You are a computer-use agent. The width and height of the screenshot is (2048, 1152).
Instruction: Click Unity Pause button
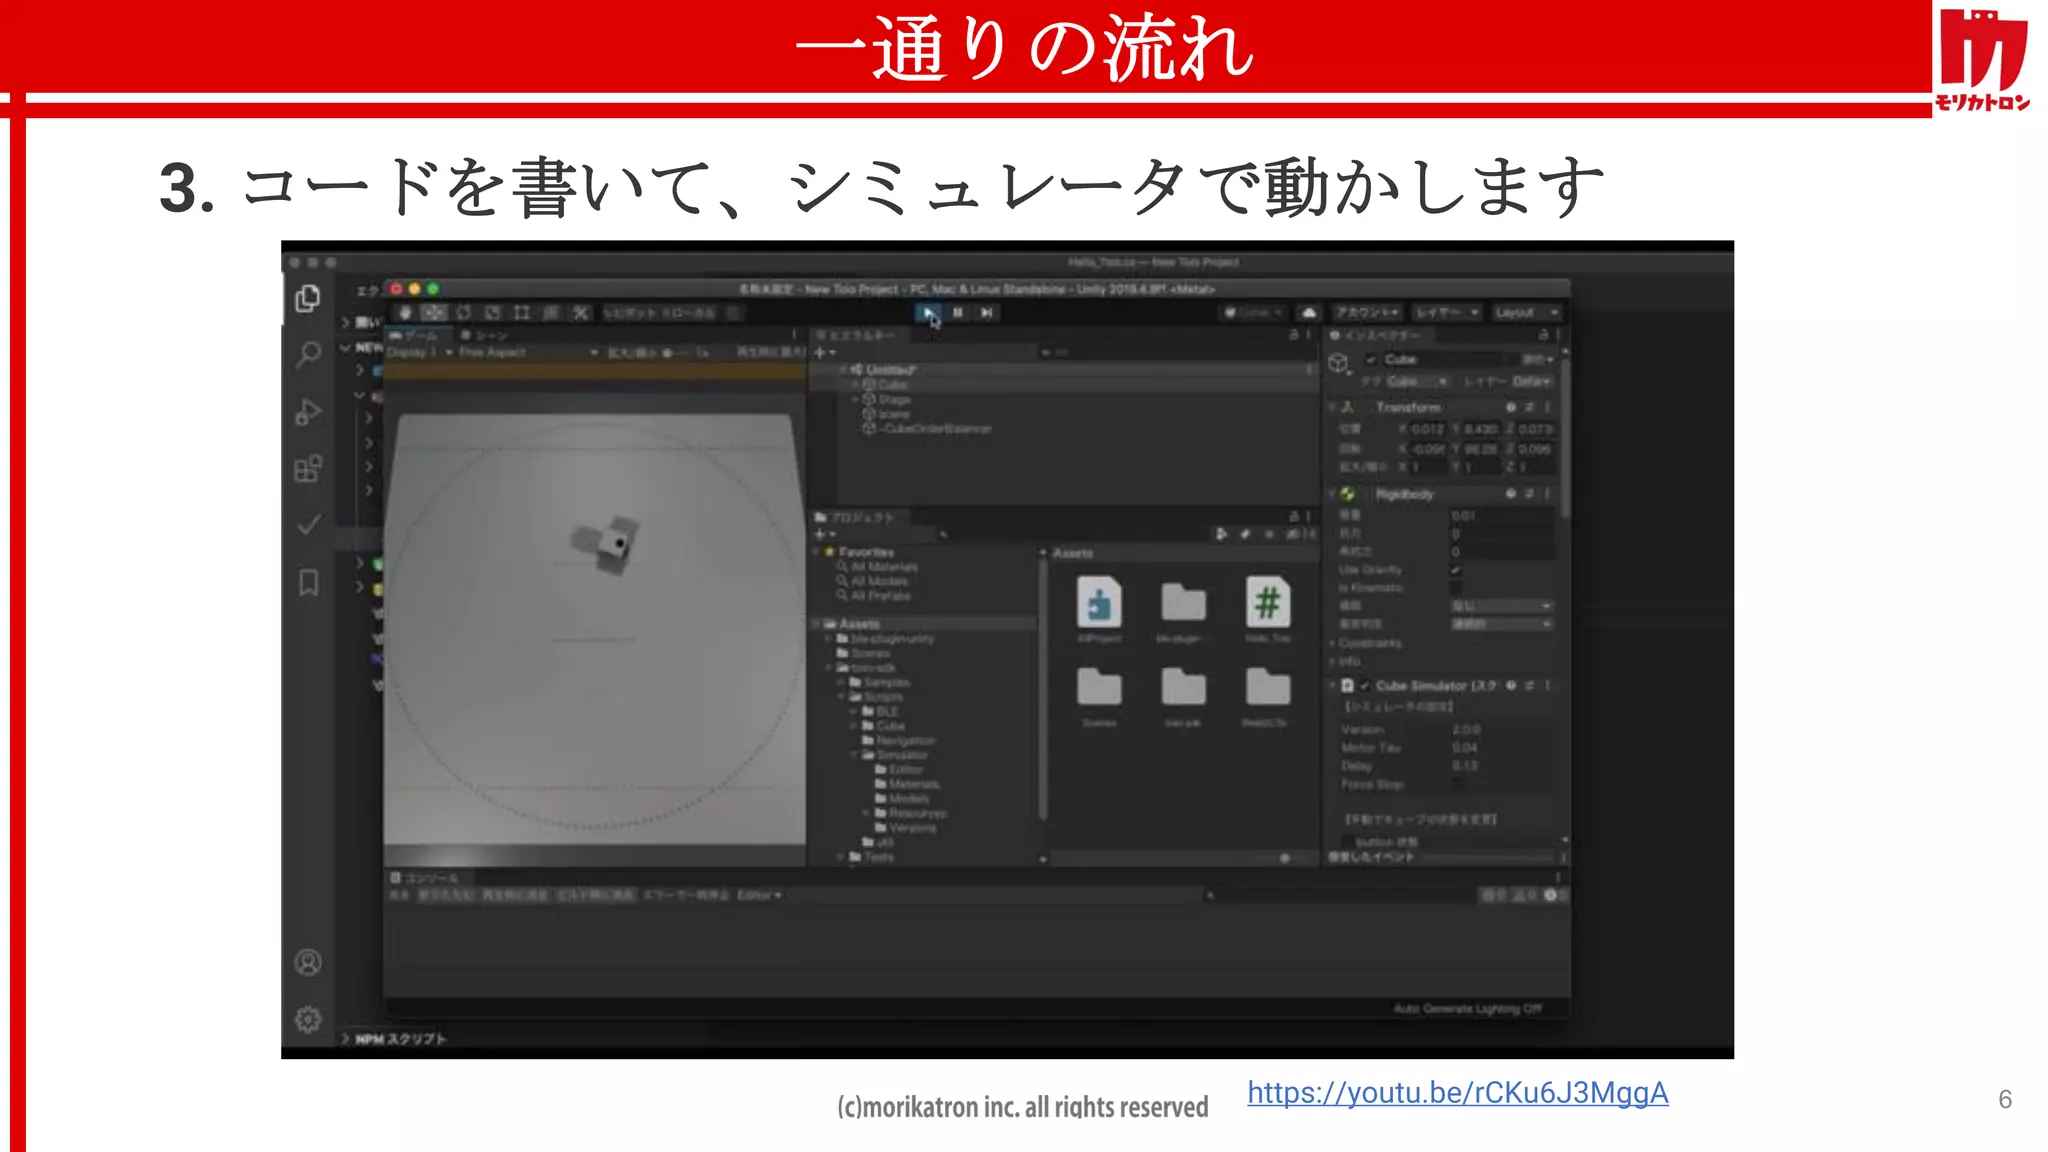point(958,313)
